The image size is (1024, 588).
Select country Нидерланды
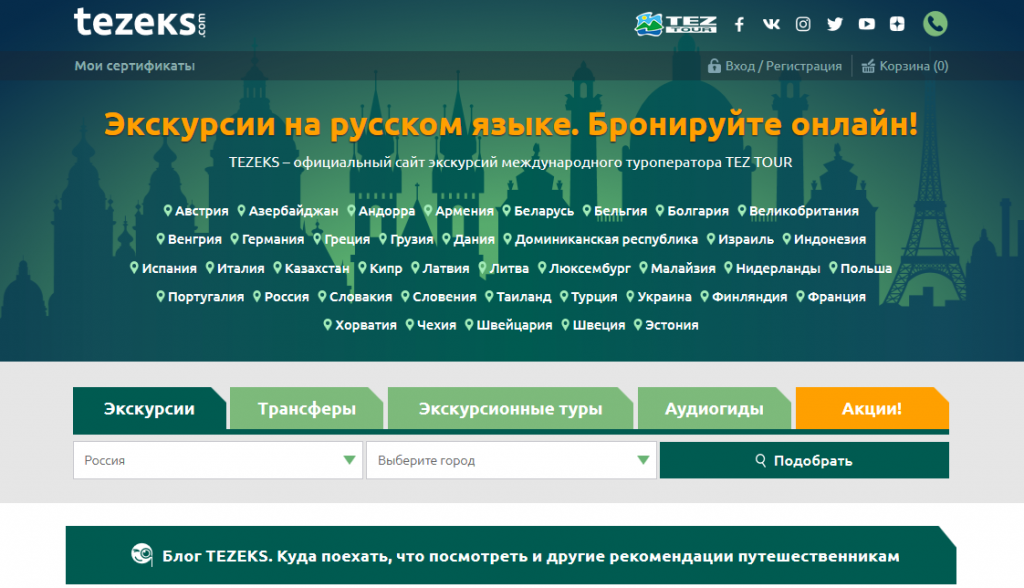pos(778,269)
